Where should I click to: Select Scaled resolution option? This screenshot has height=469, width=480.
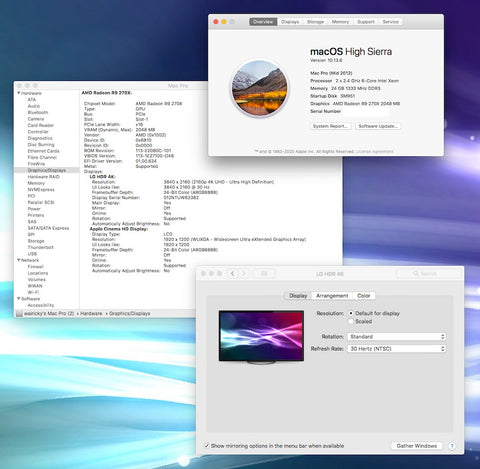pos(351,321)
